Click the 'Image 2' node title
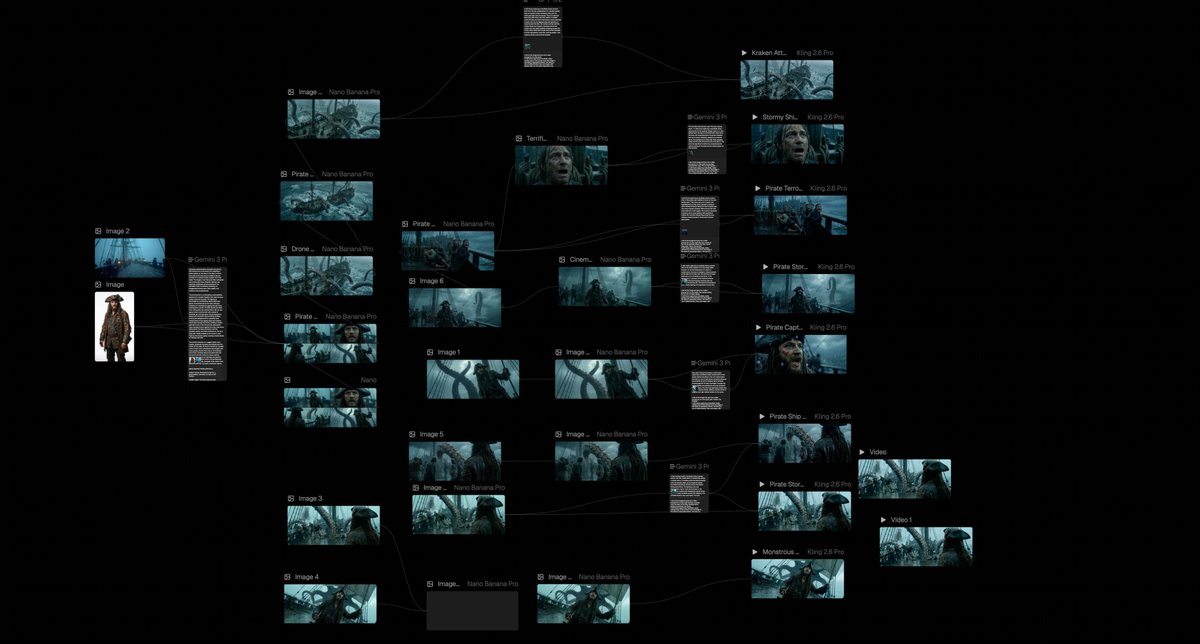The width and height of the screenshot is (1200, 644). (118, 231)
